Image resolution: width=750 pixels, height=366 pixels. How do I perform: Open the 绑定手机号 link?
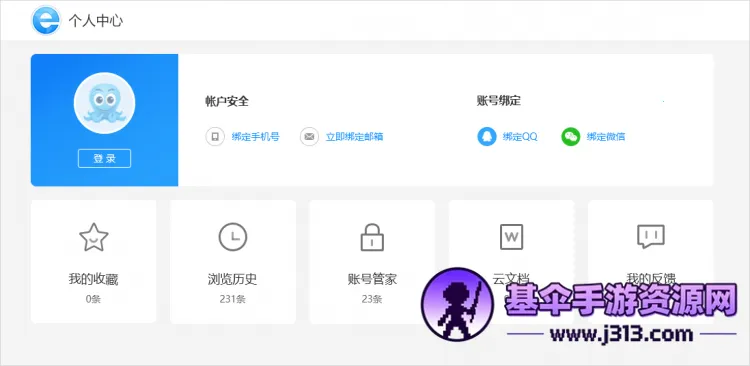[x=255, y=137]
